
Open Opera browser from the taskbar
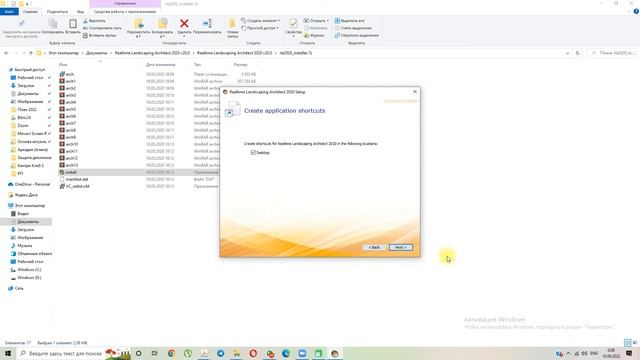pyautogui.click(x=253, y=353)
